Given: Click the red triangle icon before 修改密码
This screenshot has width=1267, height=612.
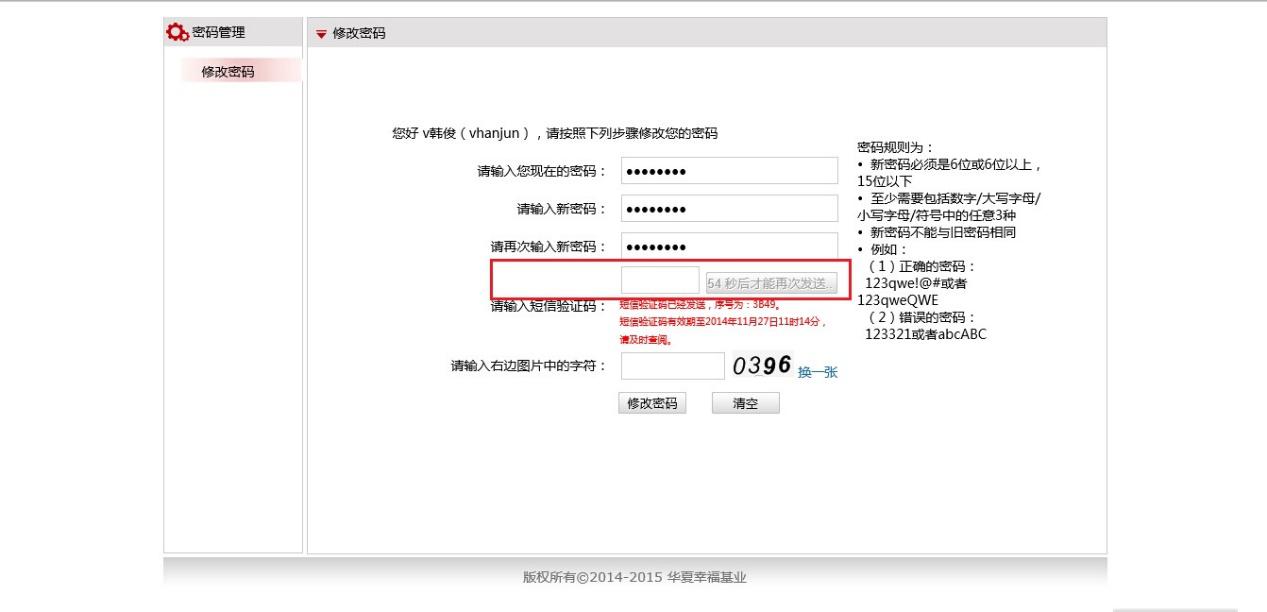Looking at the screenshot, I should (x=321, y=34).
